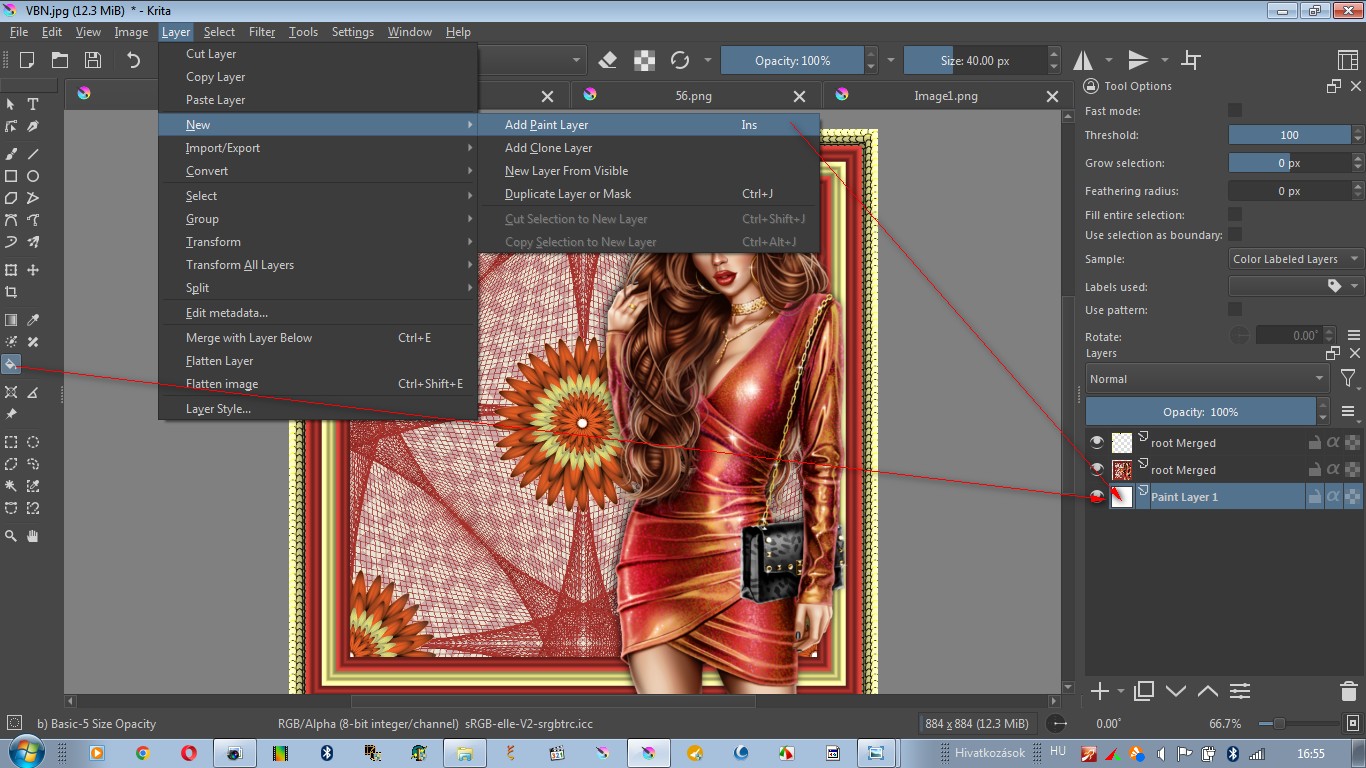Image resolution: width=1366 pixels, height=768 pixels.
Task: Select the Bezier Curve tool
Action: [11, 220]
